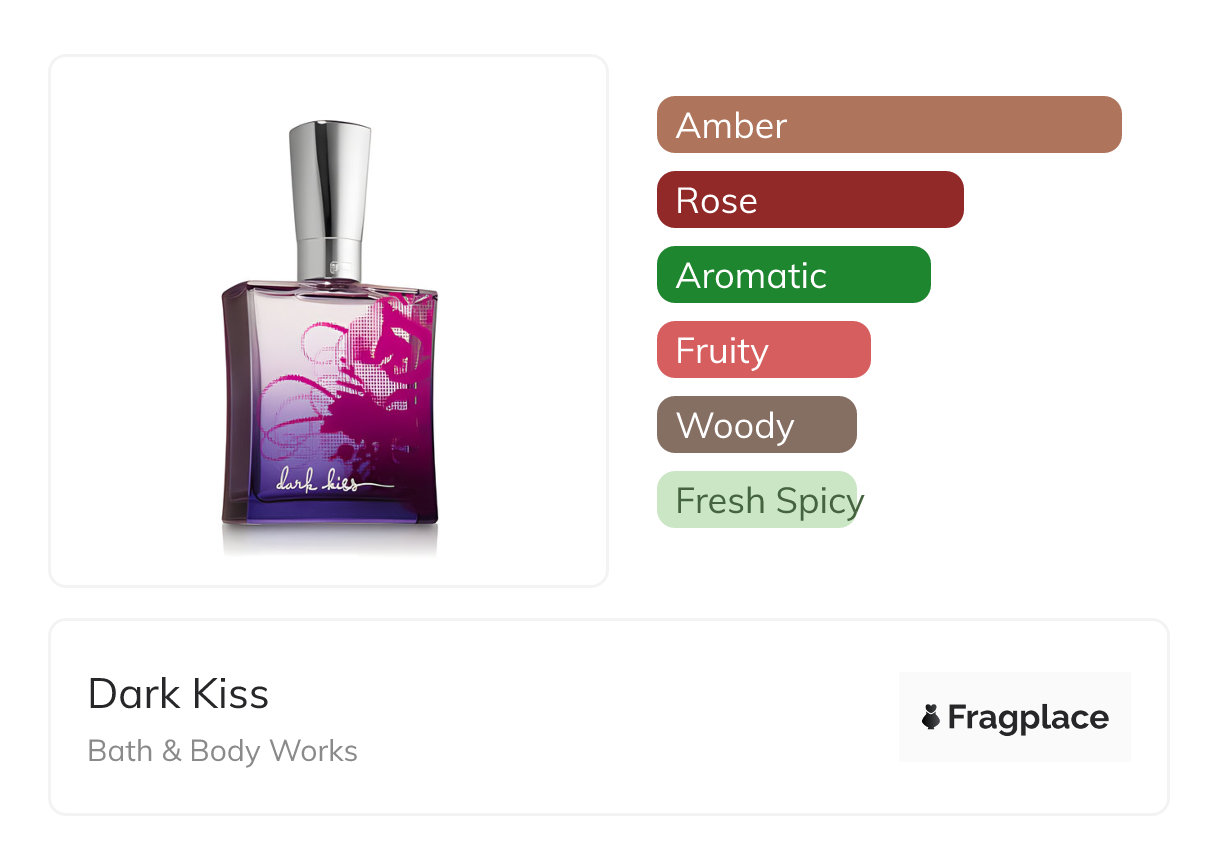This screenshot has height=864, width=1218.
Task: Click the Fragplace wordmark text
Action: 1028,717
